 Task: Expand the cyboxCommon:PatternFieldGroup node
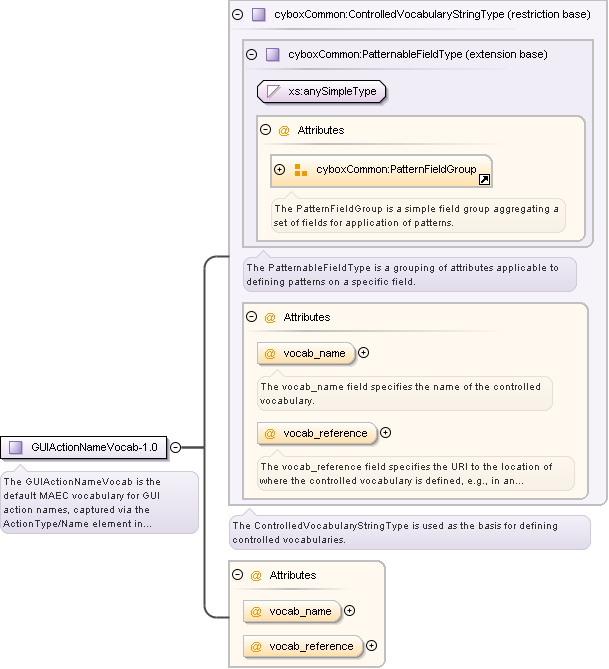coord(280,169)
